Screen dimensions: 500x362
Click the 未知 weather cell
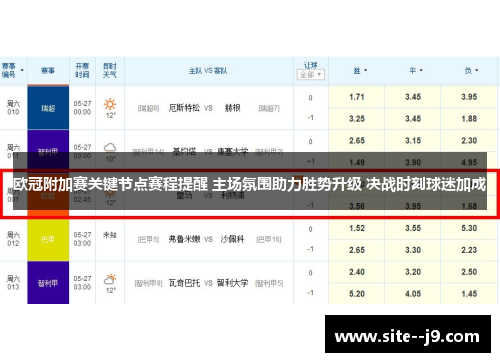coord(110,235)
